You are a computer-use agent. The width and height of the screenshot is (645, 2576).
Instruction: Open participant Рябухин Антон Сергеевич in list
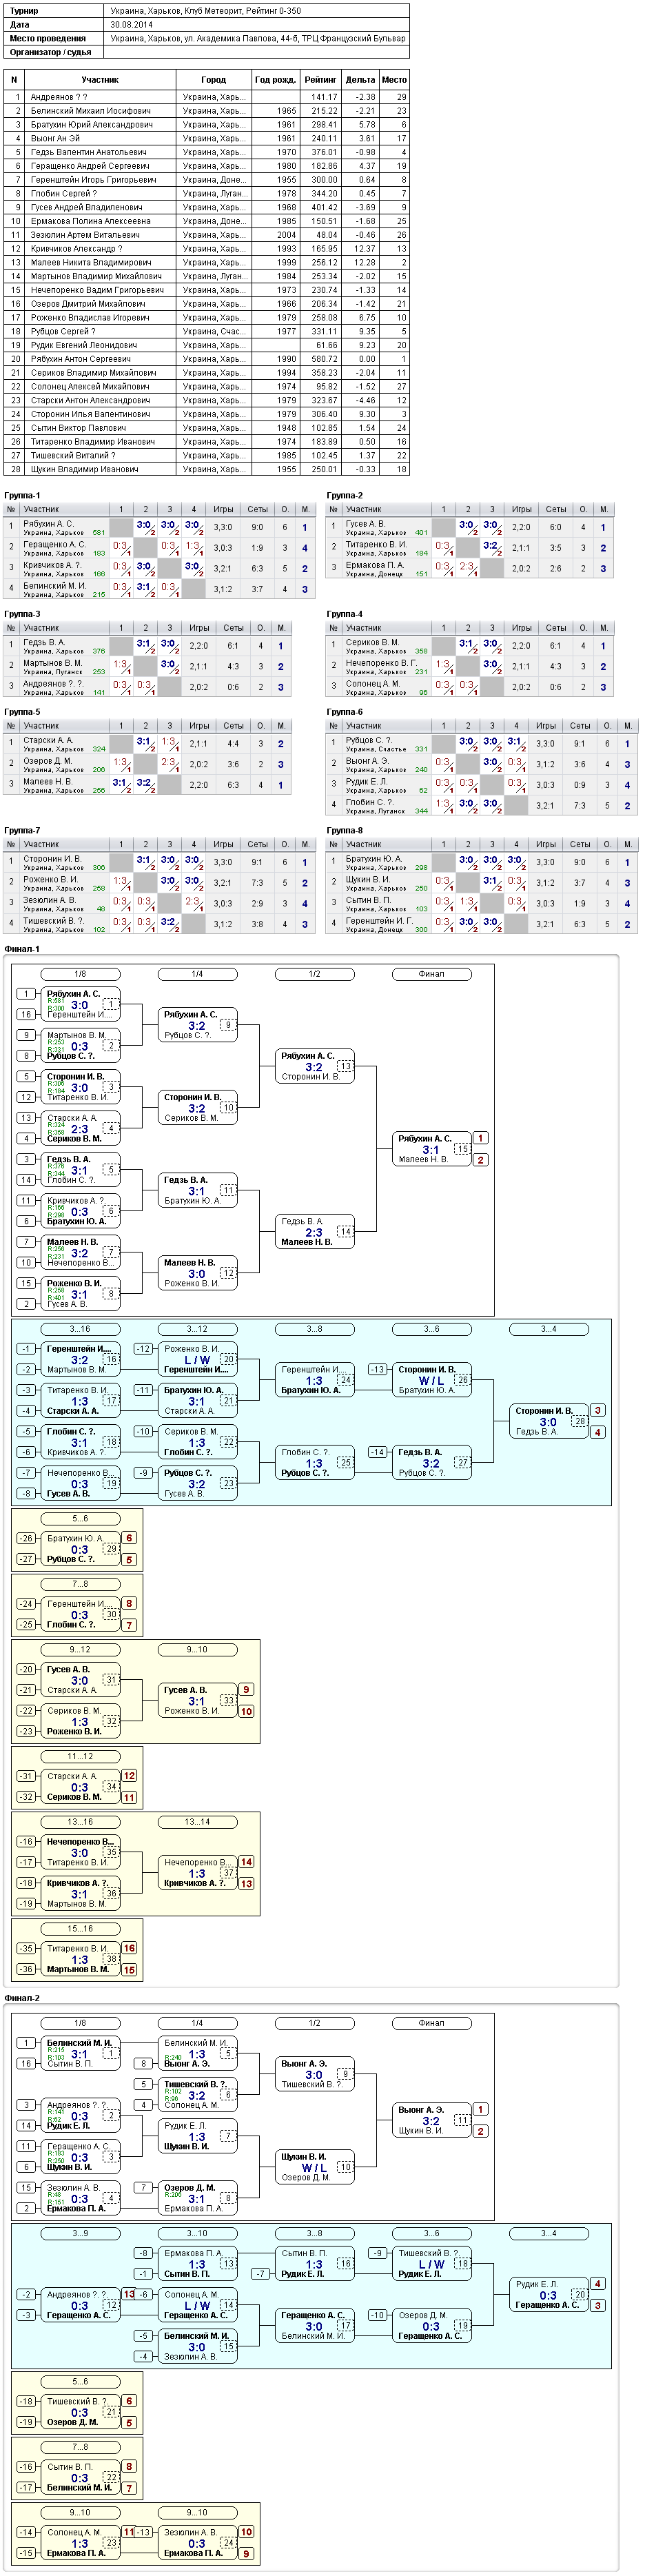coord(80,359)
